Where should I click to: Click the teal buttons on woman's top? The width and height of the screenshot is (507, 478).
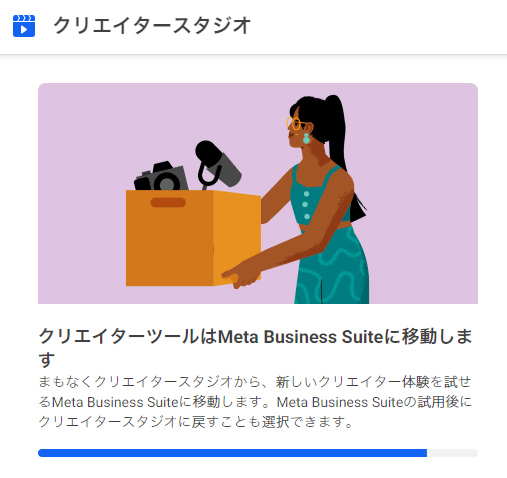pos(306,205)
